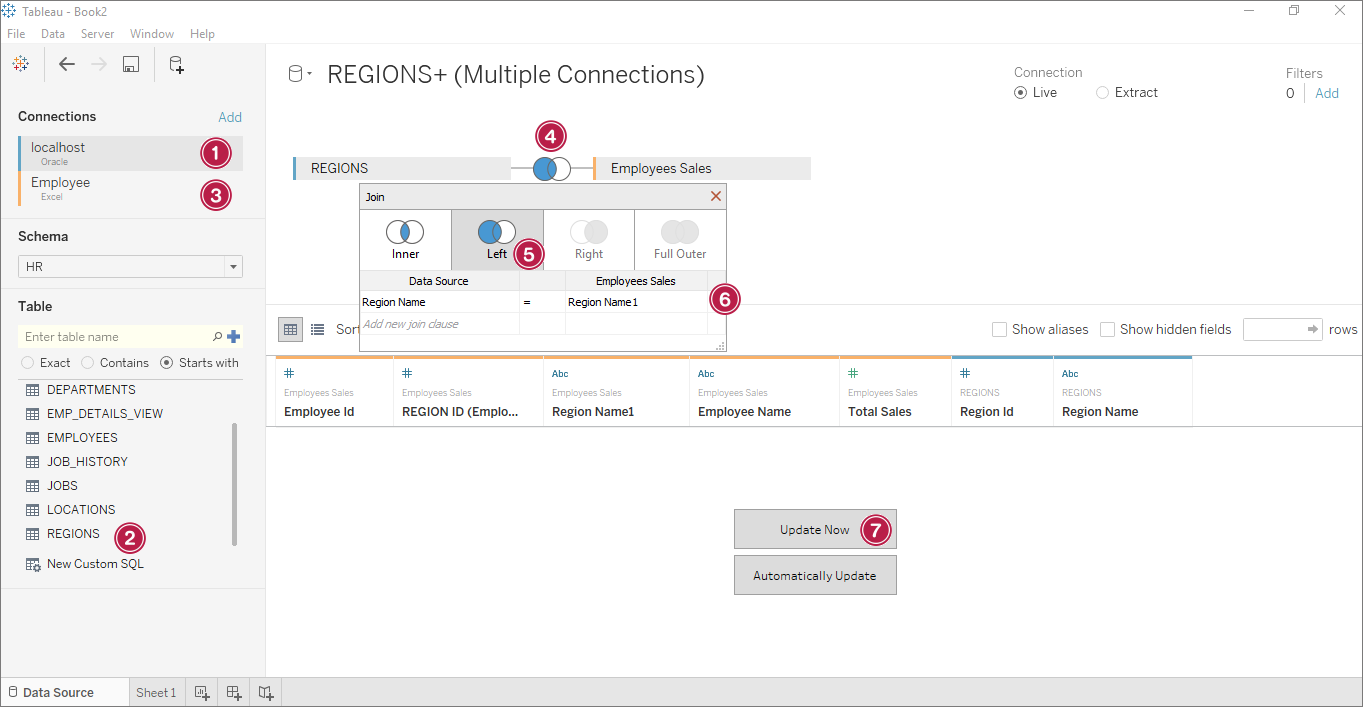Screen dimensions: 1363x707
Task: Create a new dashboard tab icon
Action: (234, 692)
